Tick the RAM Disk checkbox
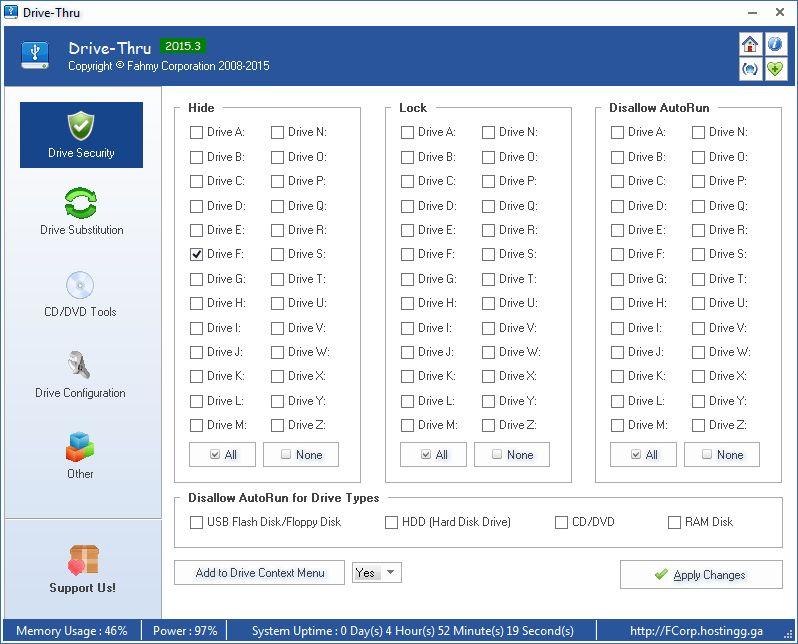798x644 pixels. pyautogui.click(x=674, y=522)
